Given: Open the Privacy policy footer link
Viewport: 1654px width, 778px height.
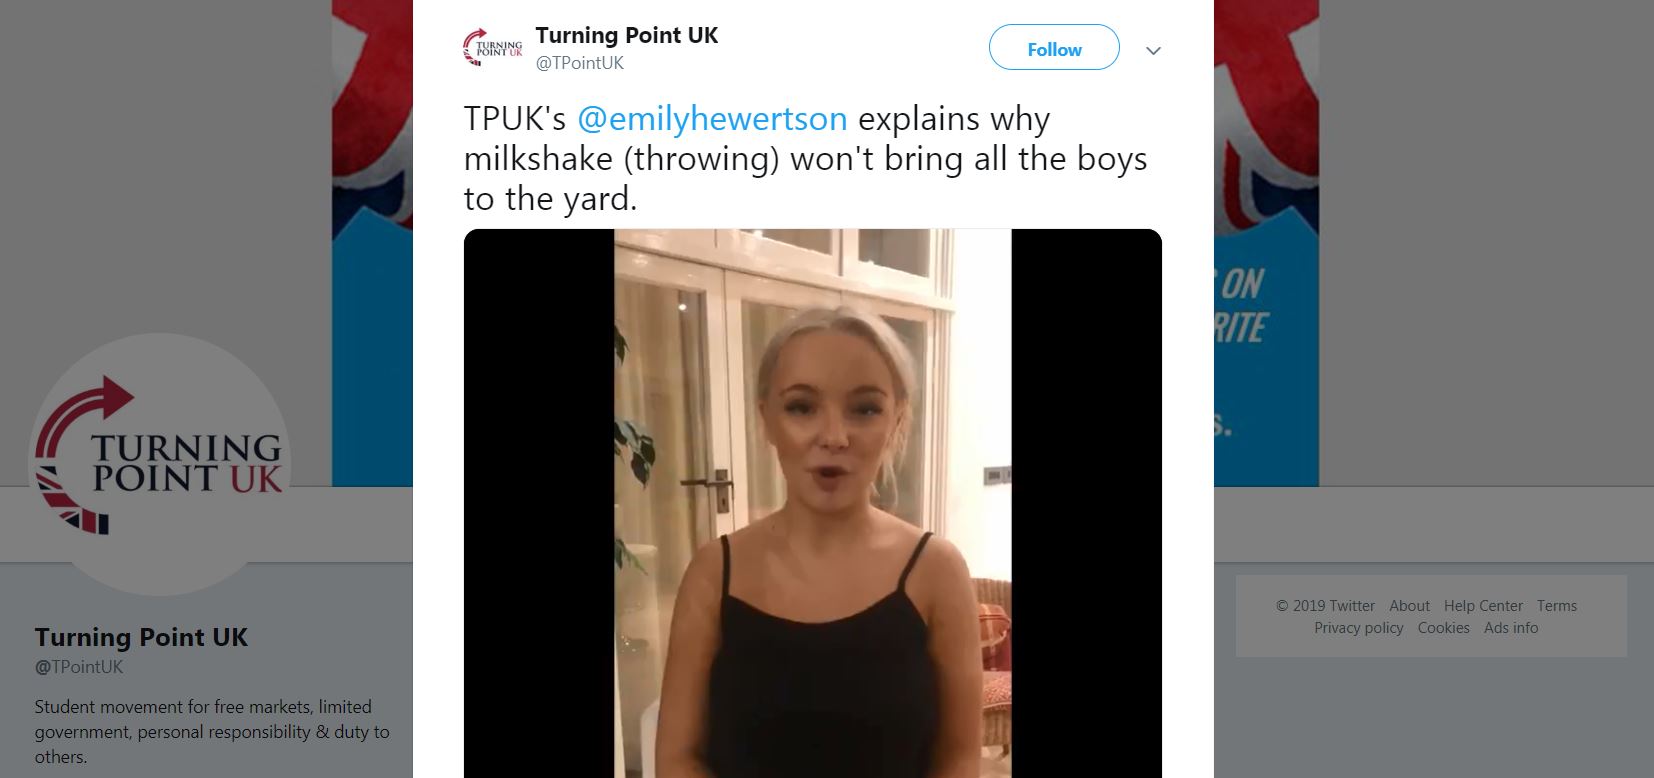Looking at the screenshot, I should click(1359, 628).
